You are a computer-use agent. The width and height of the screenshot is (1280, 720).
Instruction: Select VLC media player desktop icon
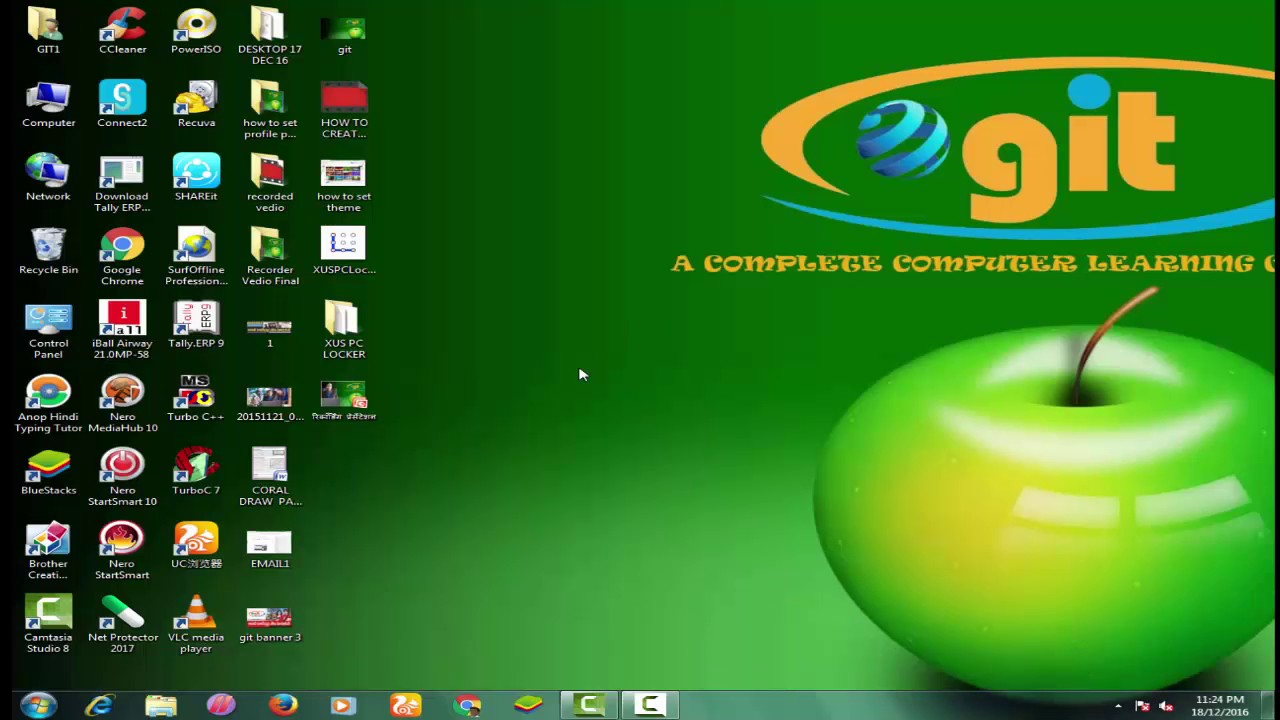coord(196,625)
